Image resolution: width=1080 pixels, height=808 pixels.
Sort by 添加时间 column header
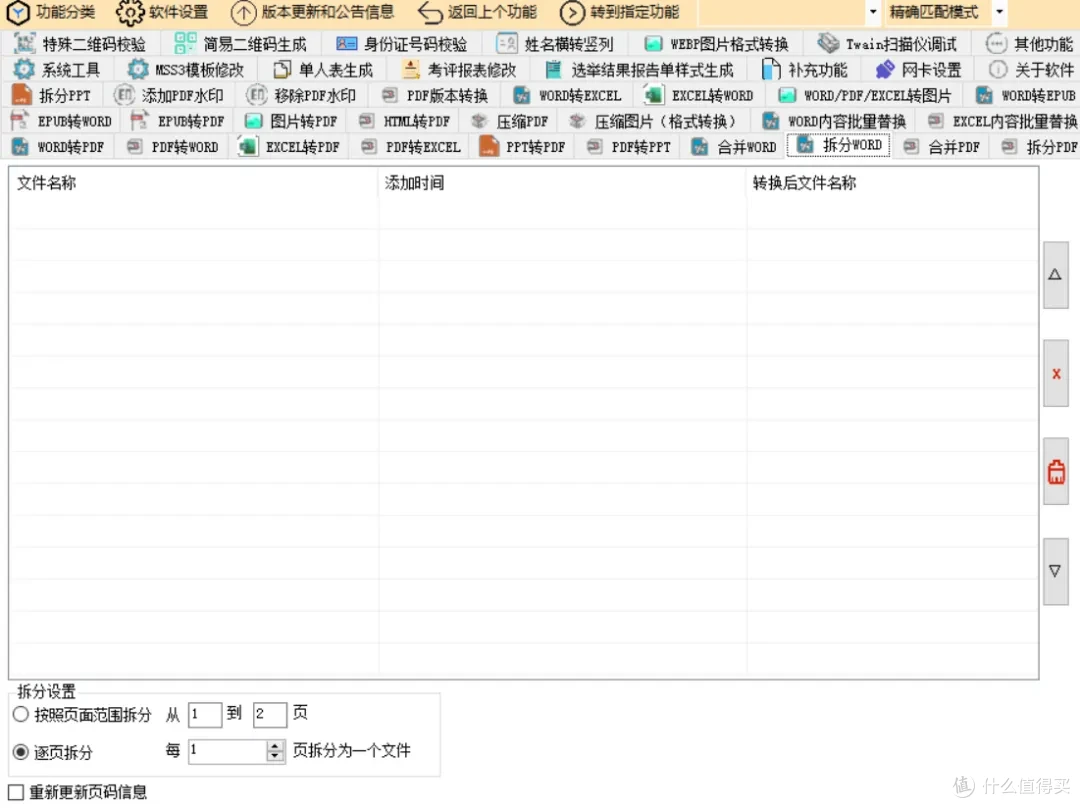(x=562, y=183)
